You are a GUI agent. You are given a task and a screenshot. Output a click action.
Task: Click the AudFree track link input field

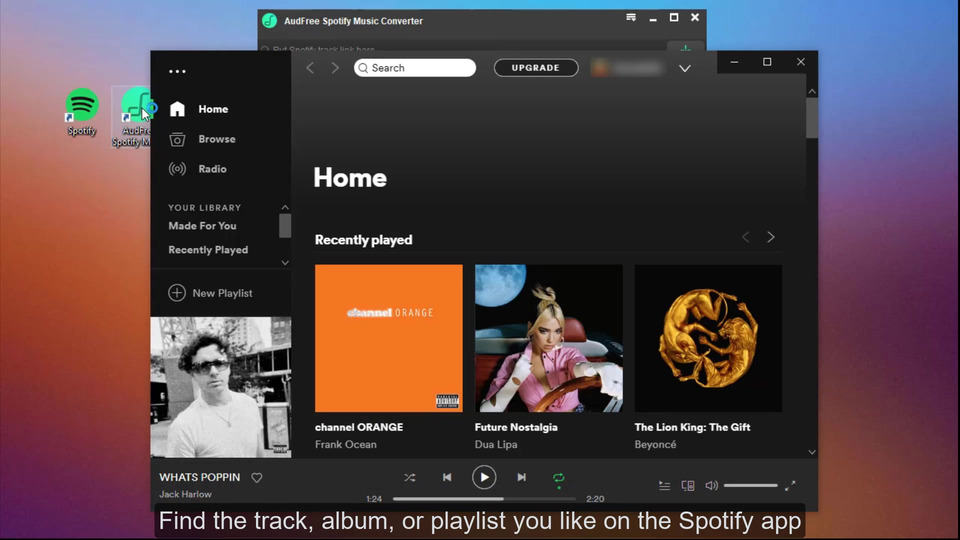coord(463,49)
